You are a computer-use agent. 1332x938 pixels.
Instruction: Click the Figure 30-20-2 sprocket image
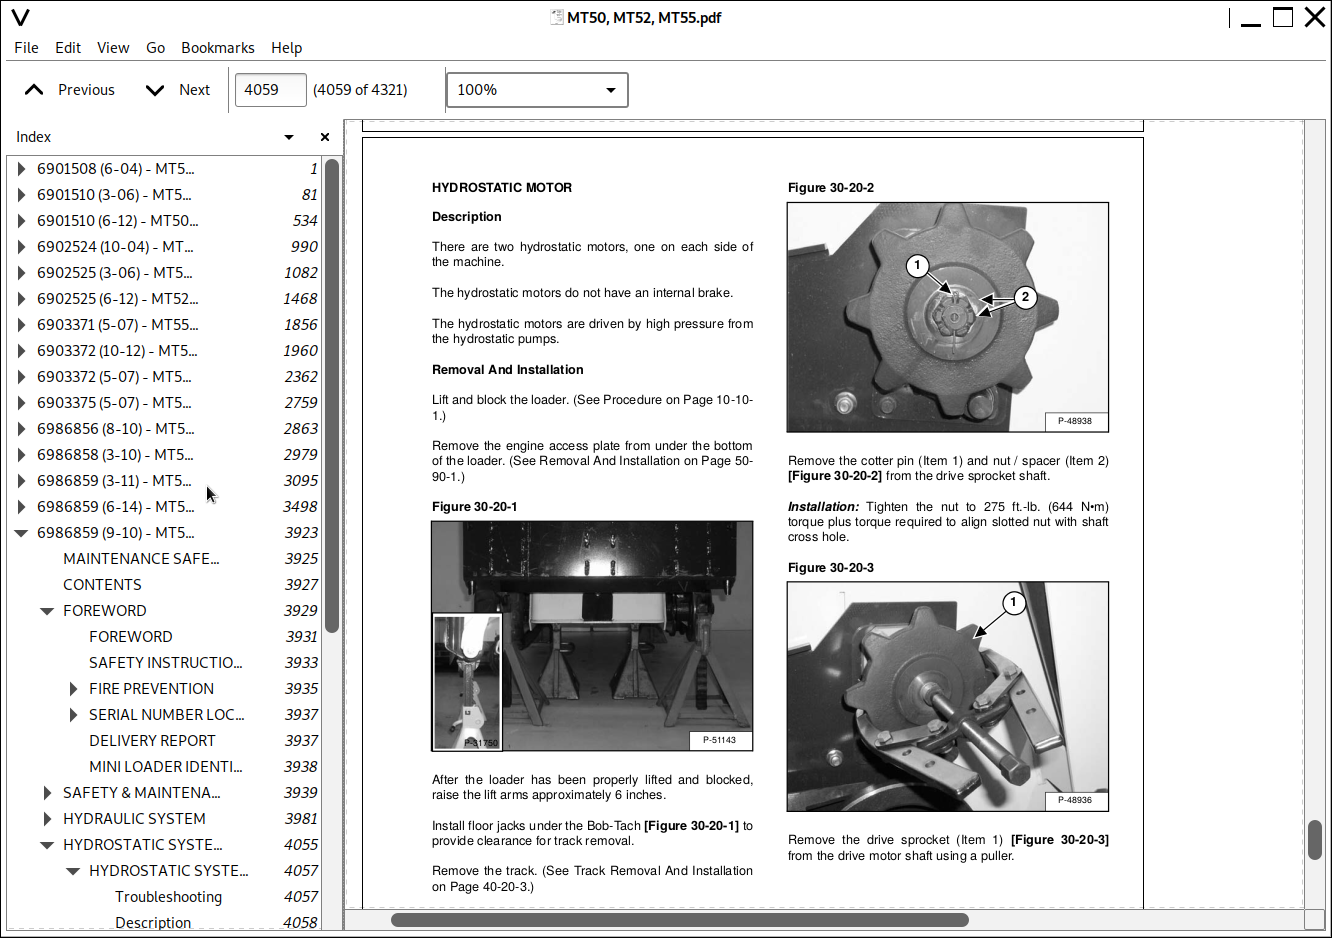(947, 317)
